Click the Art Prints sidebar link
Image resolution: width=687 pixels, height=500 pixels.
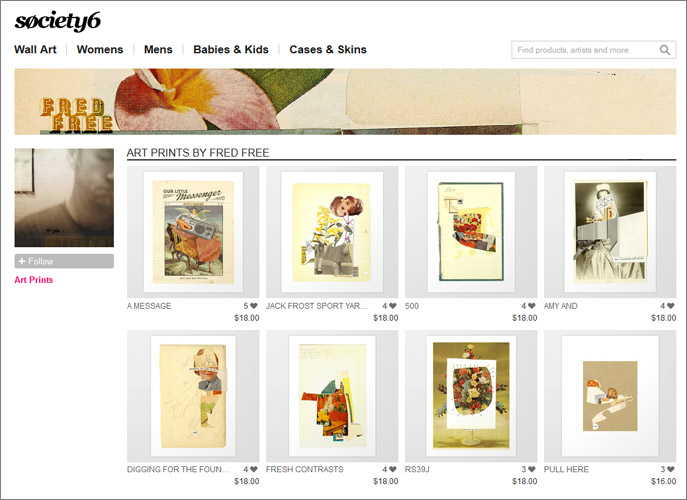(x=34, y=280)
